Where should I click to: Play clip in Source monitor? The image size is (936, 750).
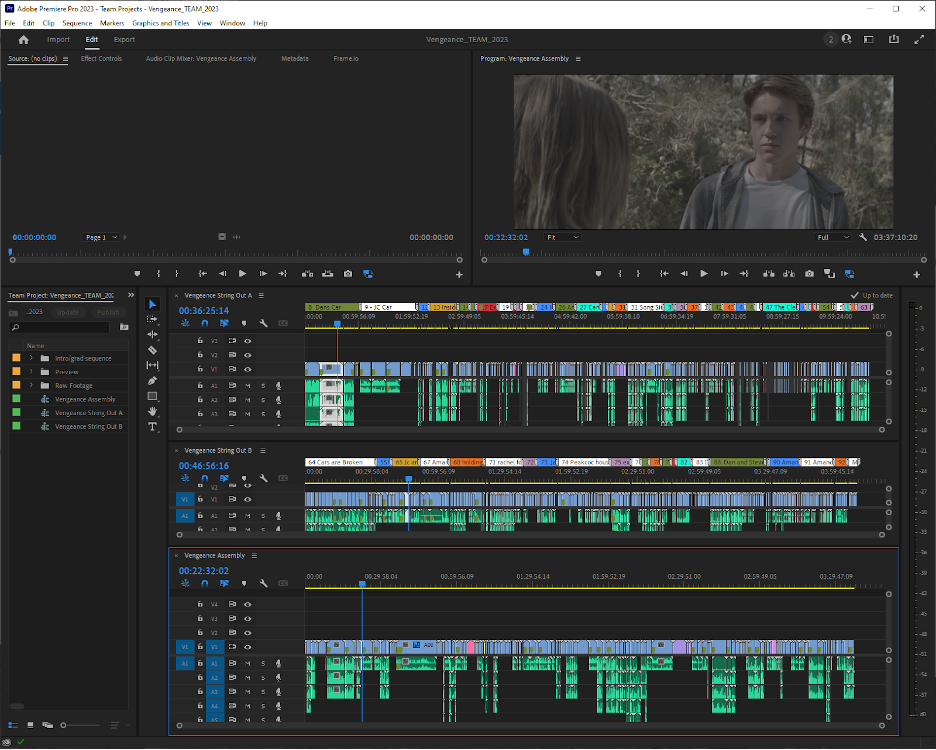point(242,273)
